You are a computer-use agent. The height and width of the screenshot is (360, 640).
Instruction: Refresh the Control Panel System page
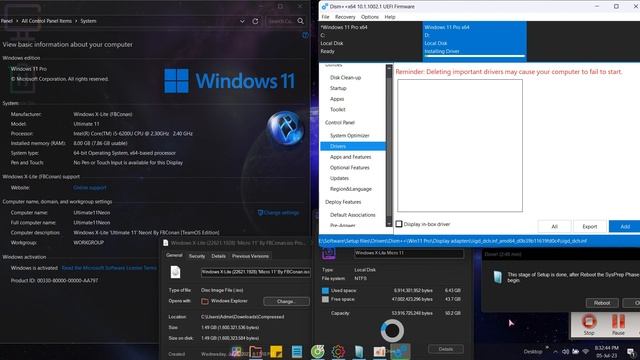(x=255, y=21)
